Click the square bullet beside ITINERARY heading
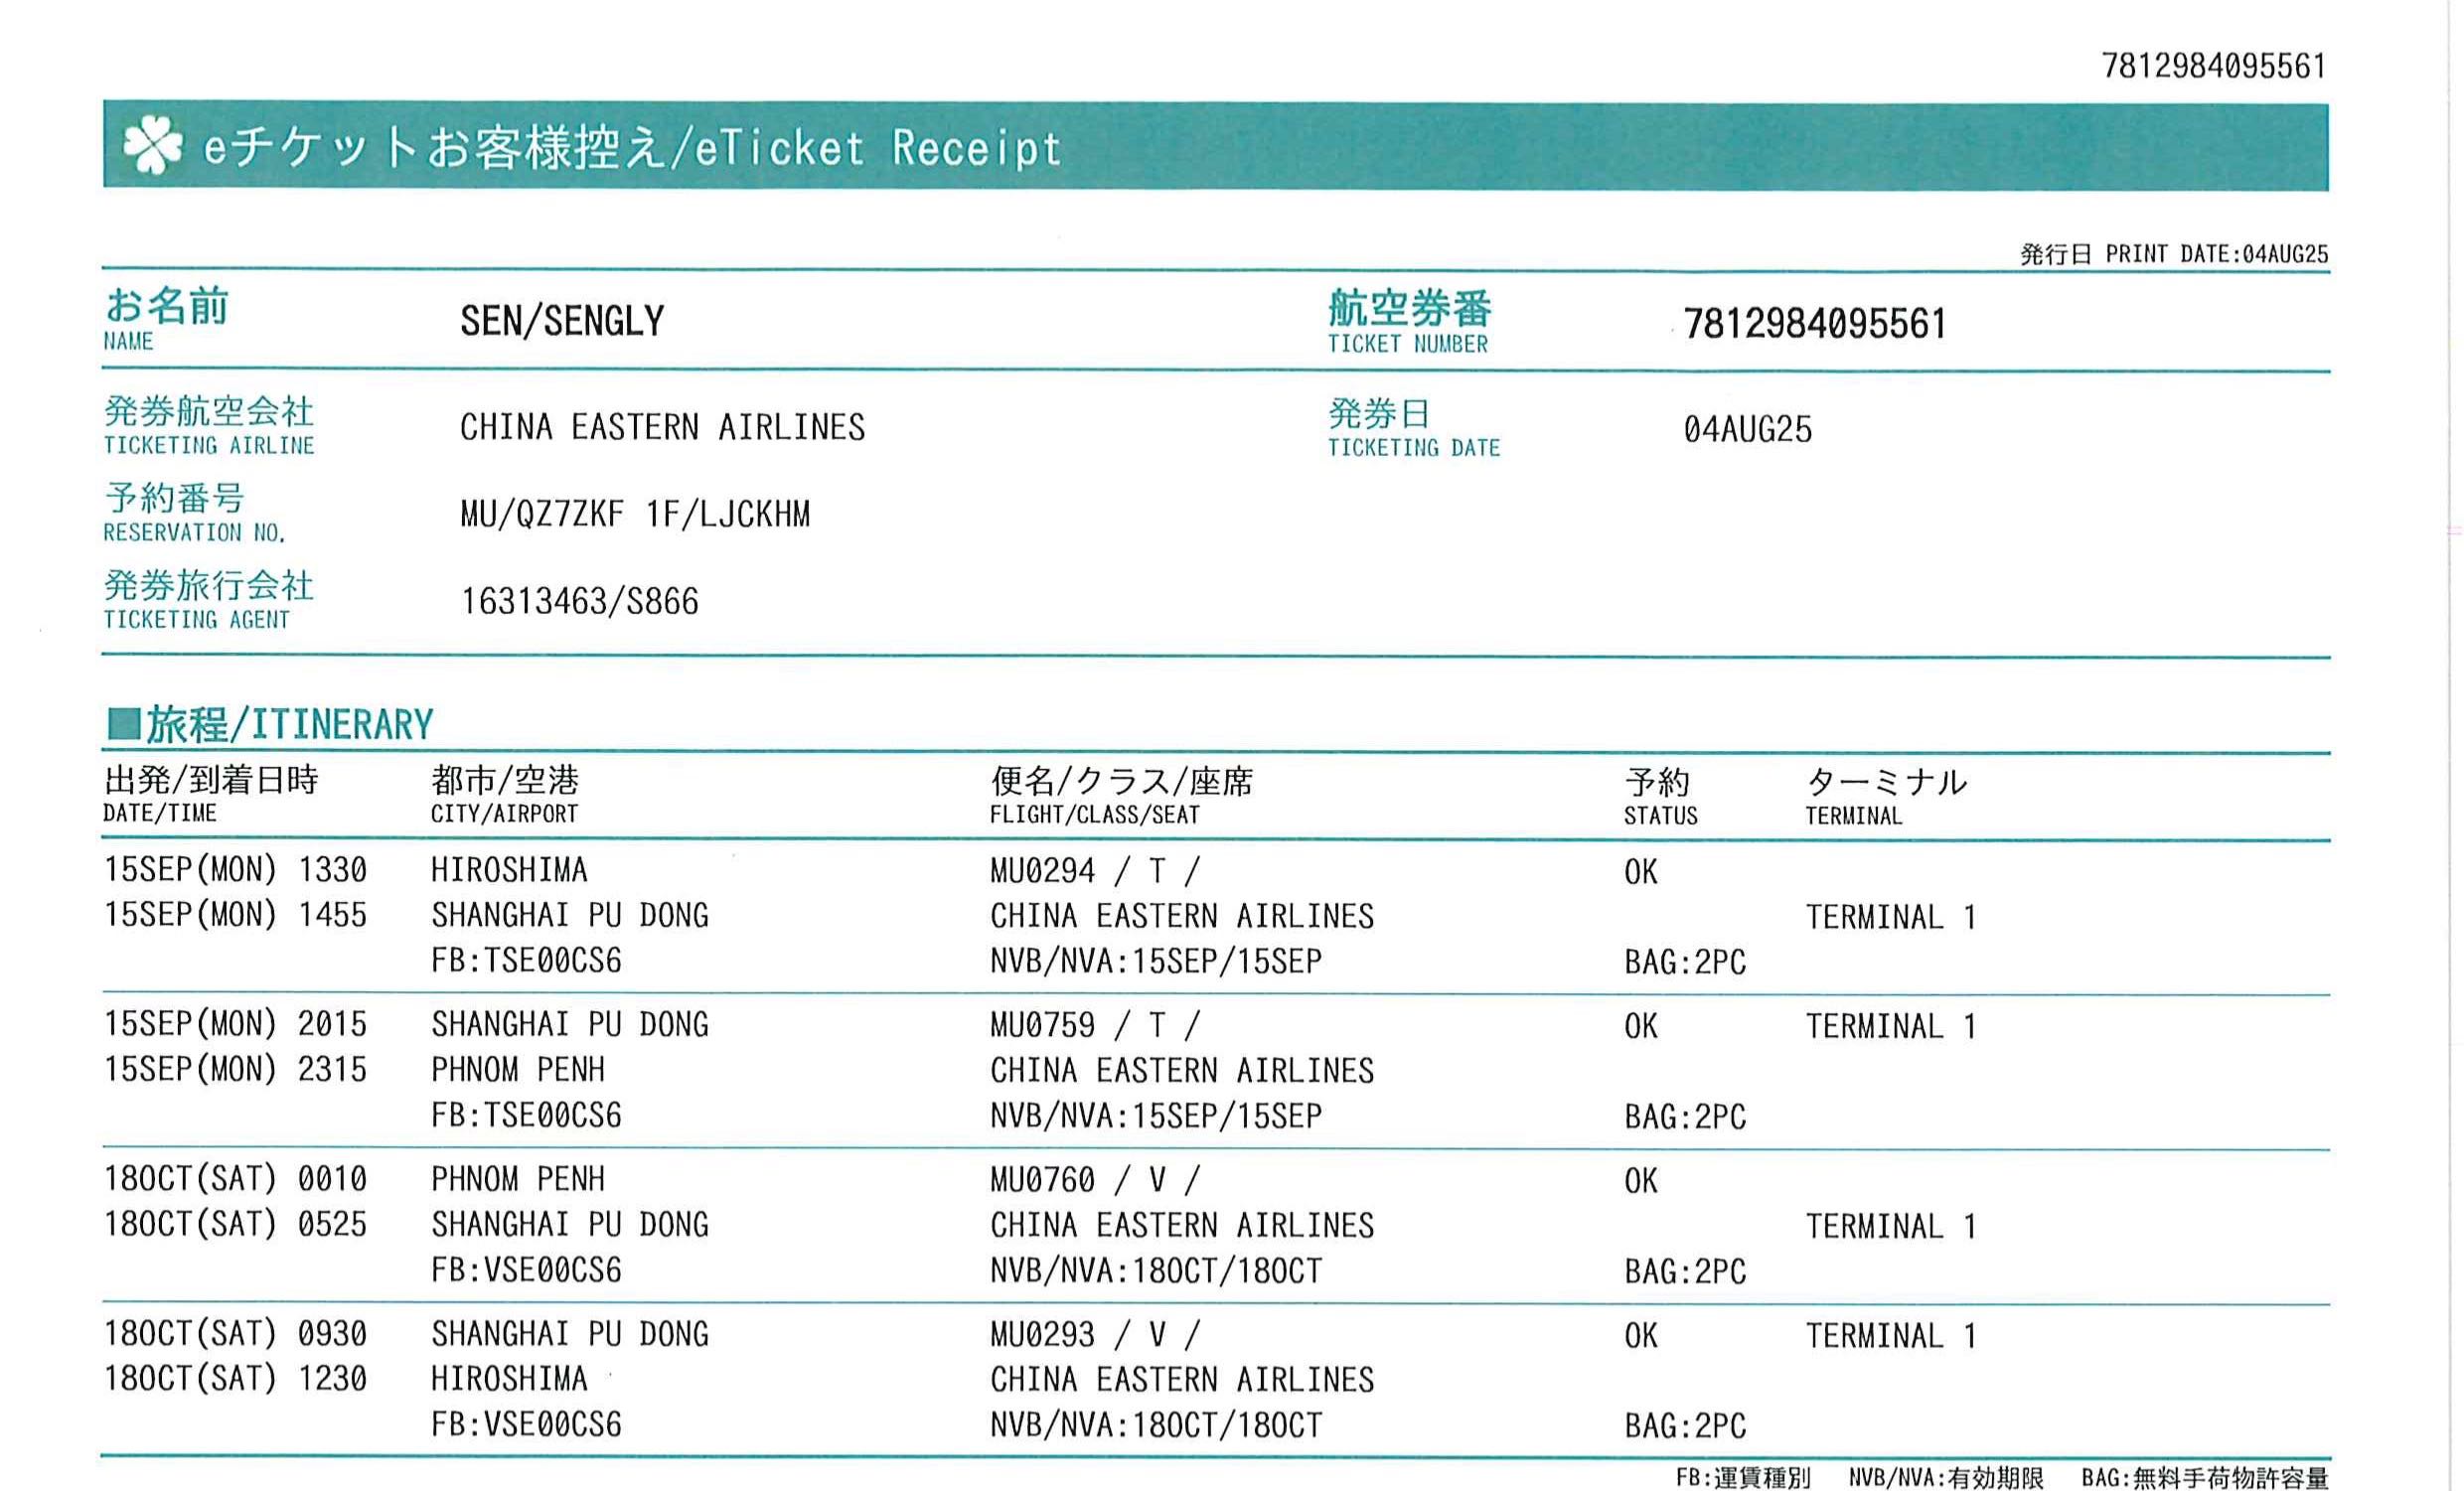The width and height of the screenshot is (2464, 1491). (123, 723)
